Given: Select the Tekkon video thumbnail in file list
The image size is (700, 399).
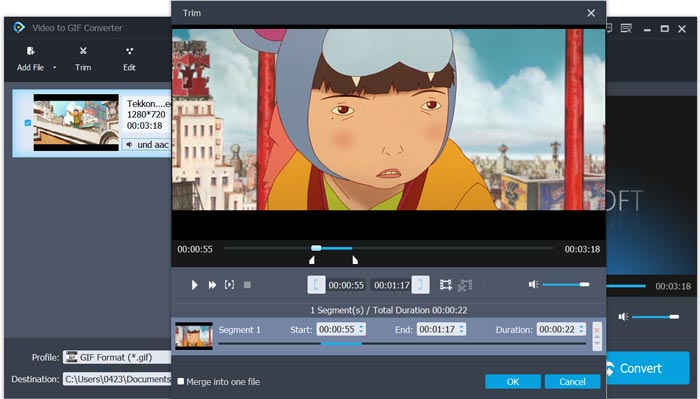Looking at the screenshot, I should coord(76,122).
